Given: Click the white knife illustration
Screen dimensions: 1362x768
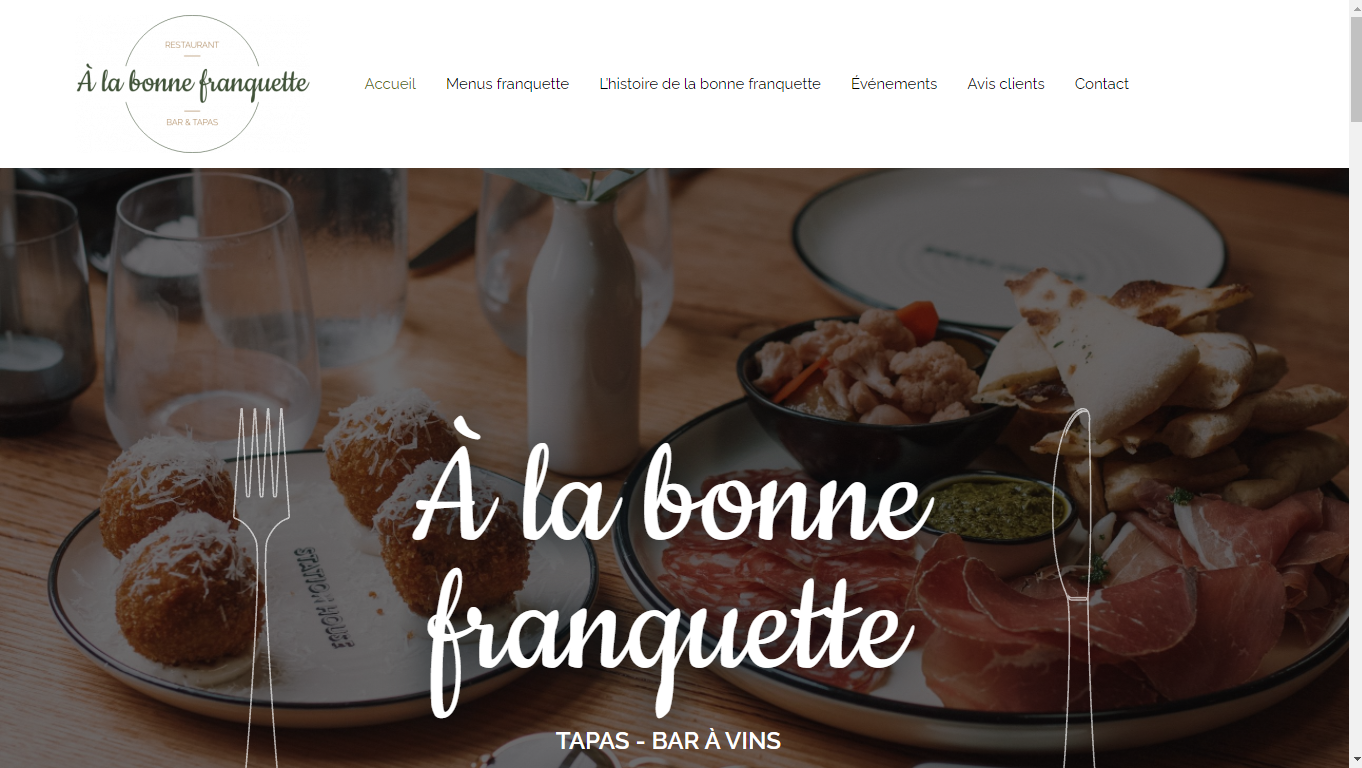Looking at the screenshot, I should click(1078, 587).
